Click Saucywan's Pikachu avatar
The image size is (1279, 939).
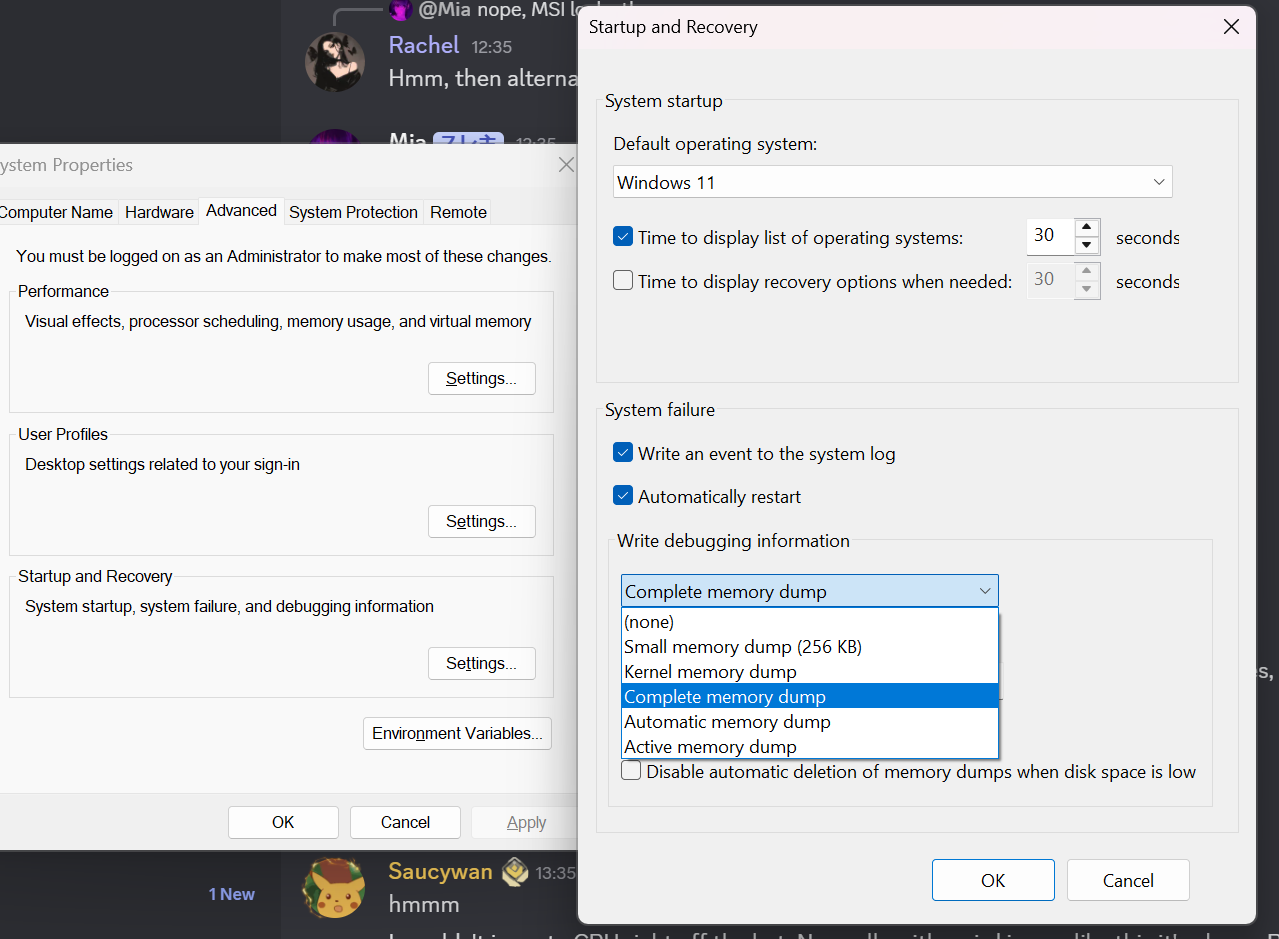click(x=334, y=888)
